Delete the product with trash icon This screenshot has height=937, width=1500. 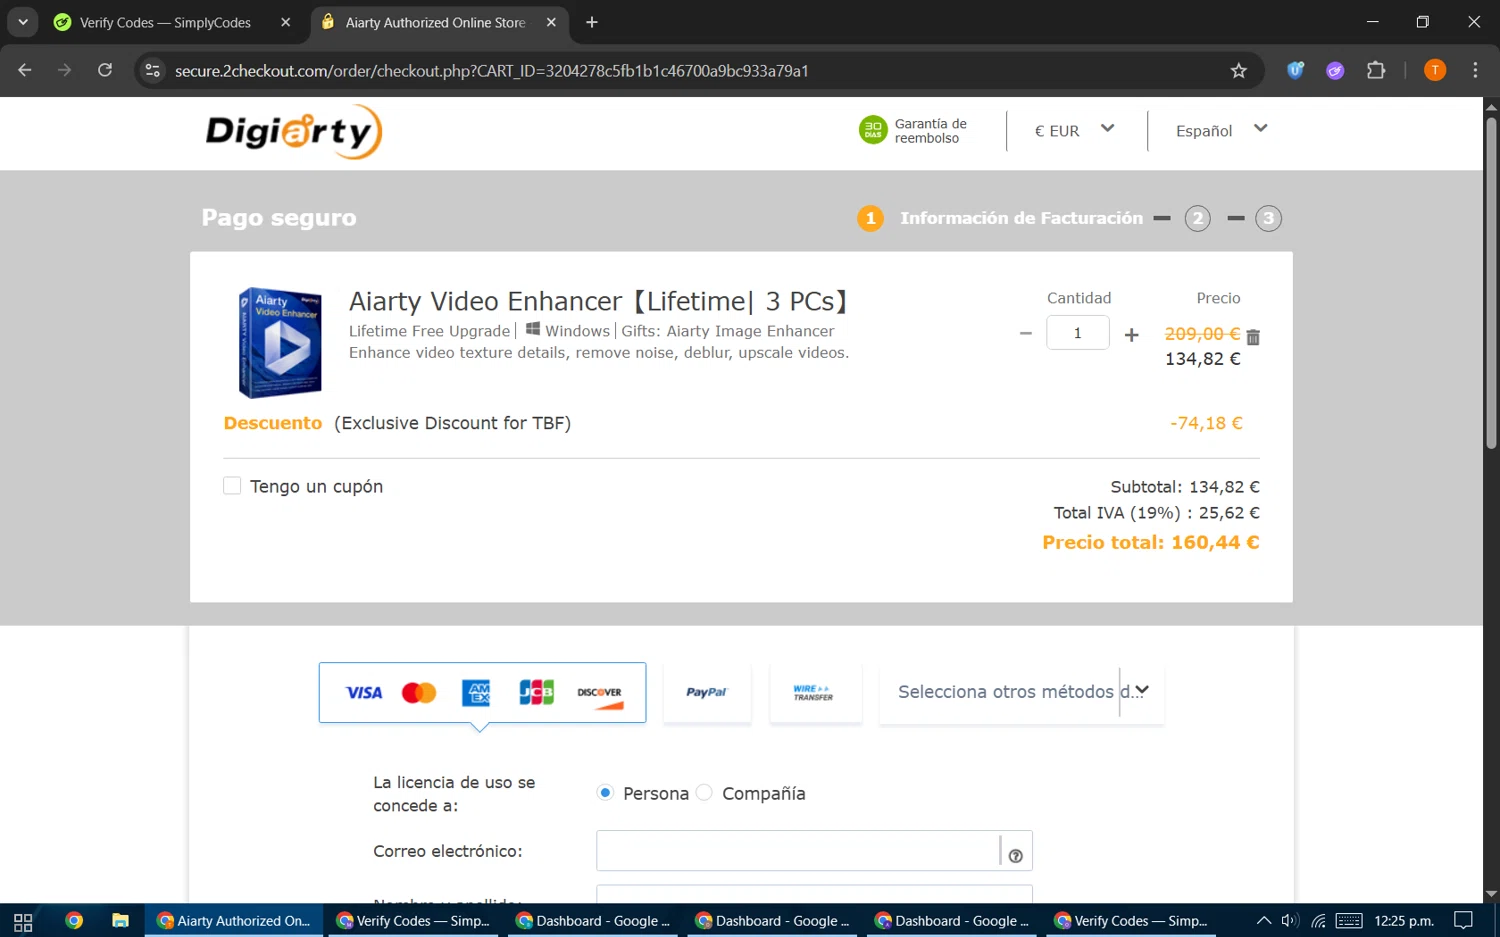click(x=1253, y=337)
